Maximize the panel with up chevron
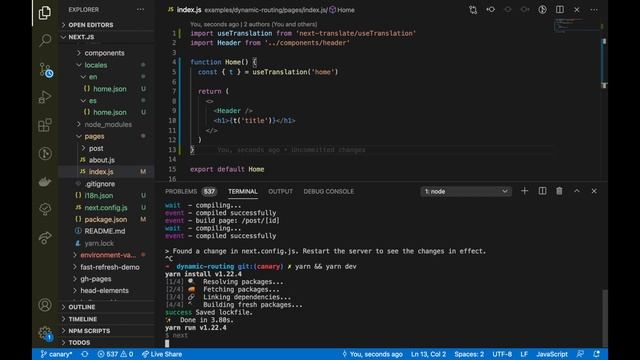The width and height of the screenshot is (640, 360). click(x=577, y=191)
